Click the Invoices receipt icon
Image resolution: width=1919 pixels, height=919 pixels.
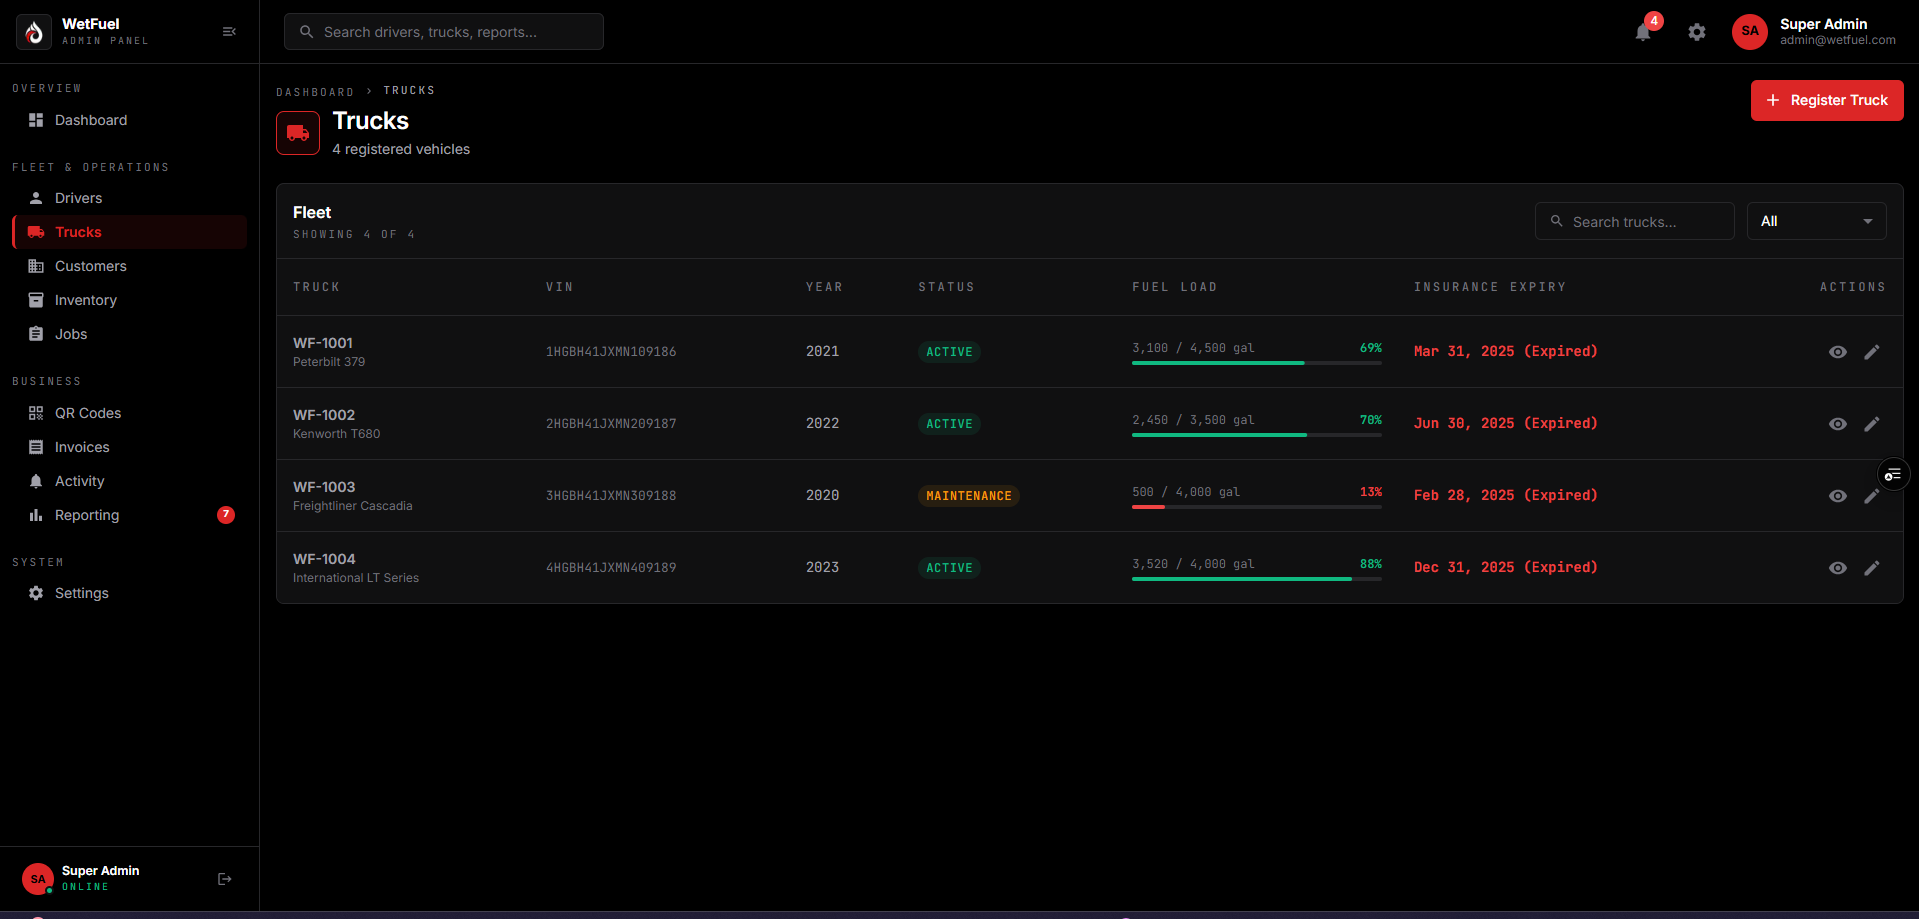36,447
